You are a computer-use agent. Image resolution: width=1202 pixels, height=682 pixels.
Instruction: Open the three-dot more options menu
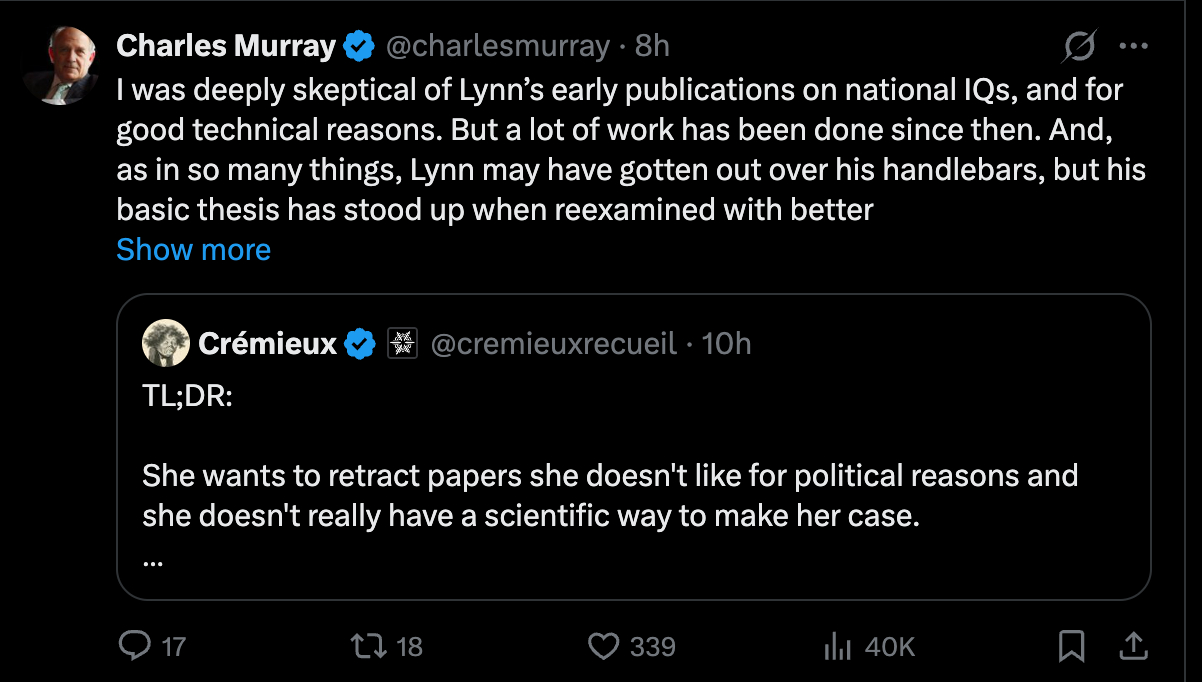click(x=1133, y=46)
